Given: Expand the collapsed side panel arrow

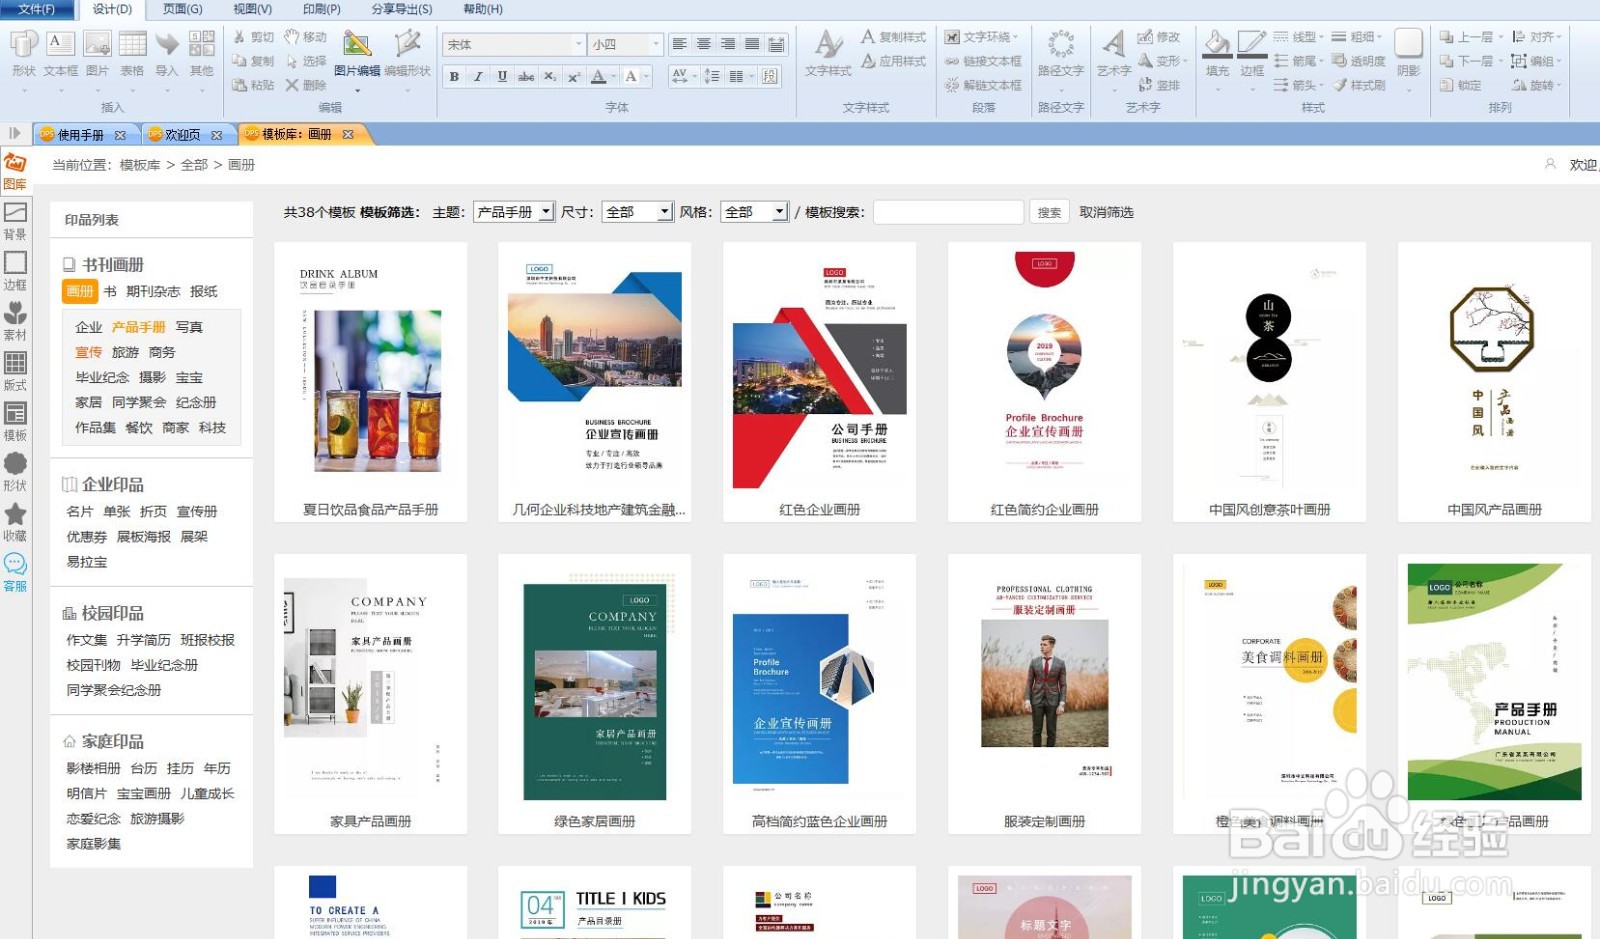Looking at the screenshot, I should 14,133.
